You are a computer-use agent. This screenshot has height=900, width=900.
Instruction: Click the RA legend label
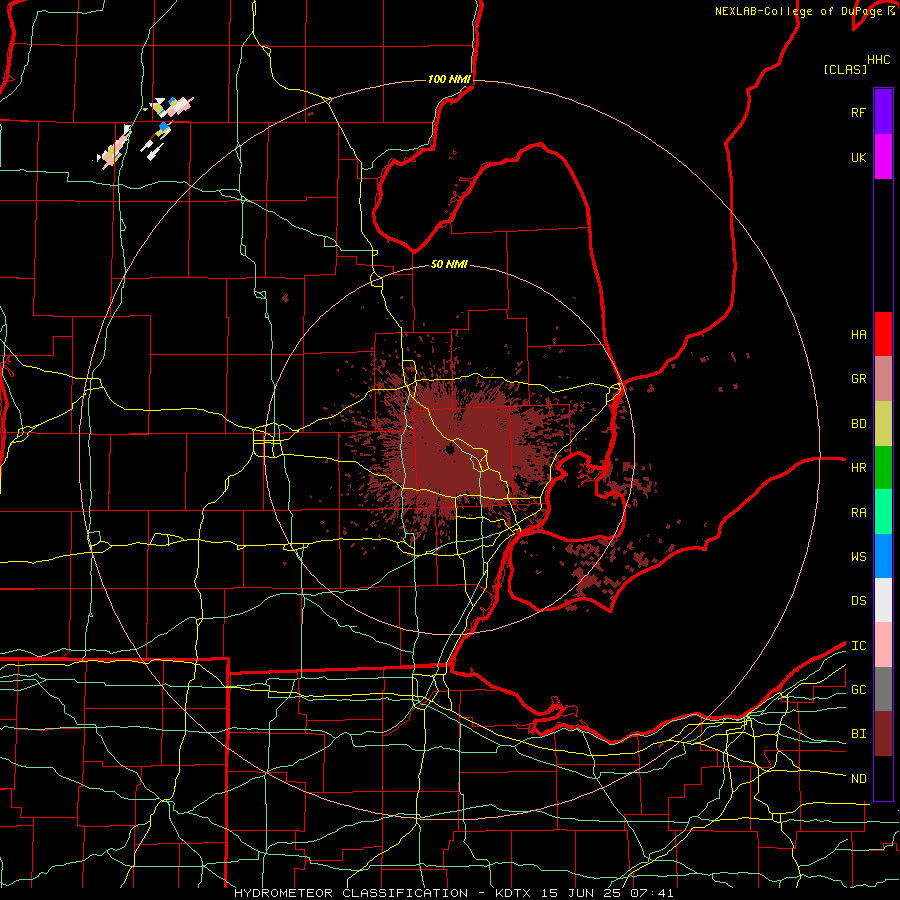point(858,513)
